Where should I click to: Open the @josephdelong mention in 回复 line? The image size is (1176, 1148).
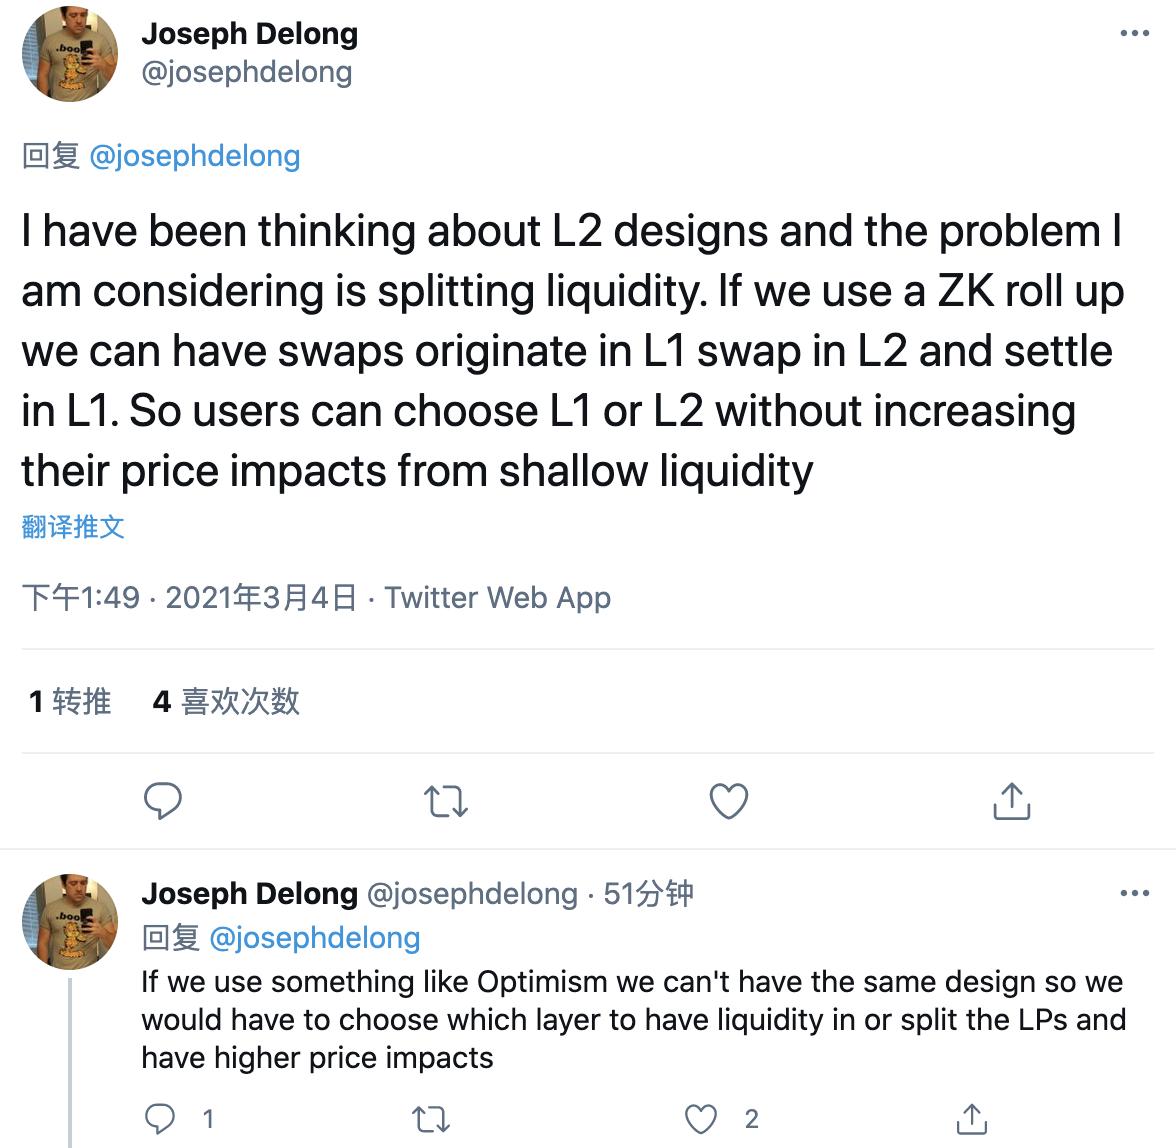[x=196, y=156]
